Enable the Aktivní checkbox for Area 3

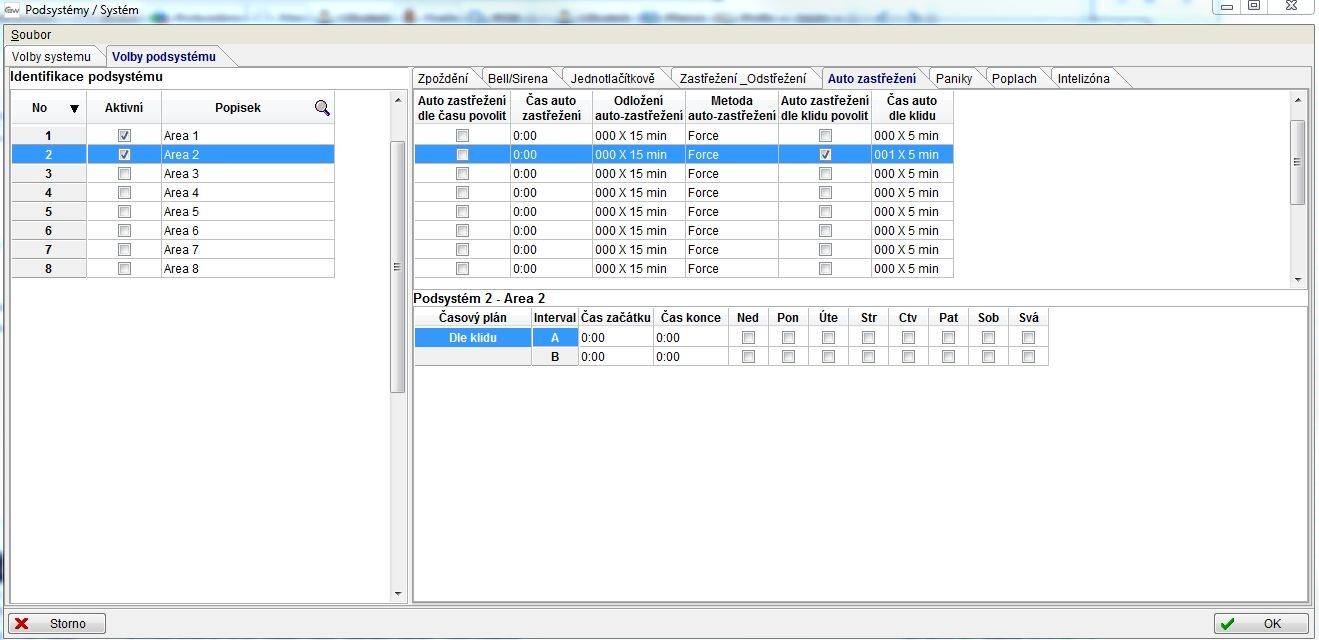[124, 174]
